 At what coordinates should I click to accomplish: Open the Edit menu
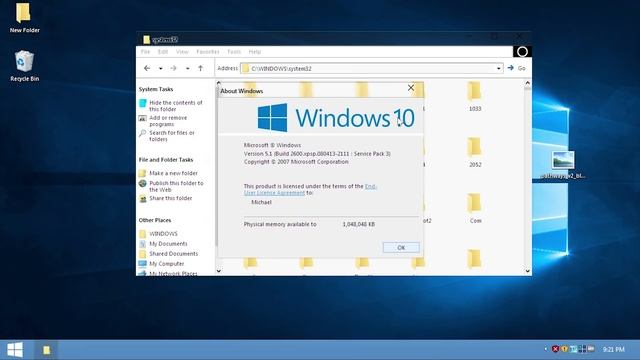point(163,52)
